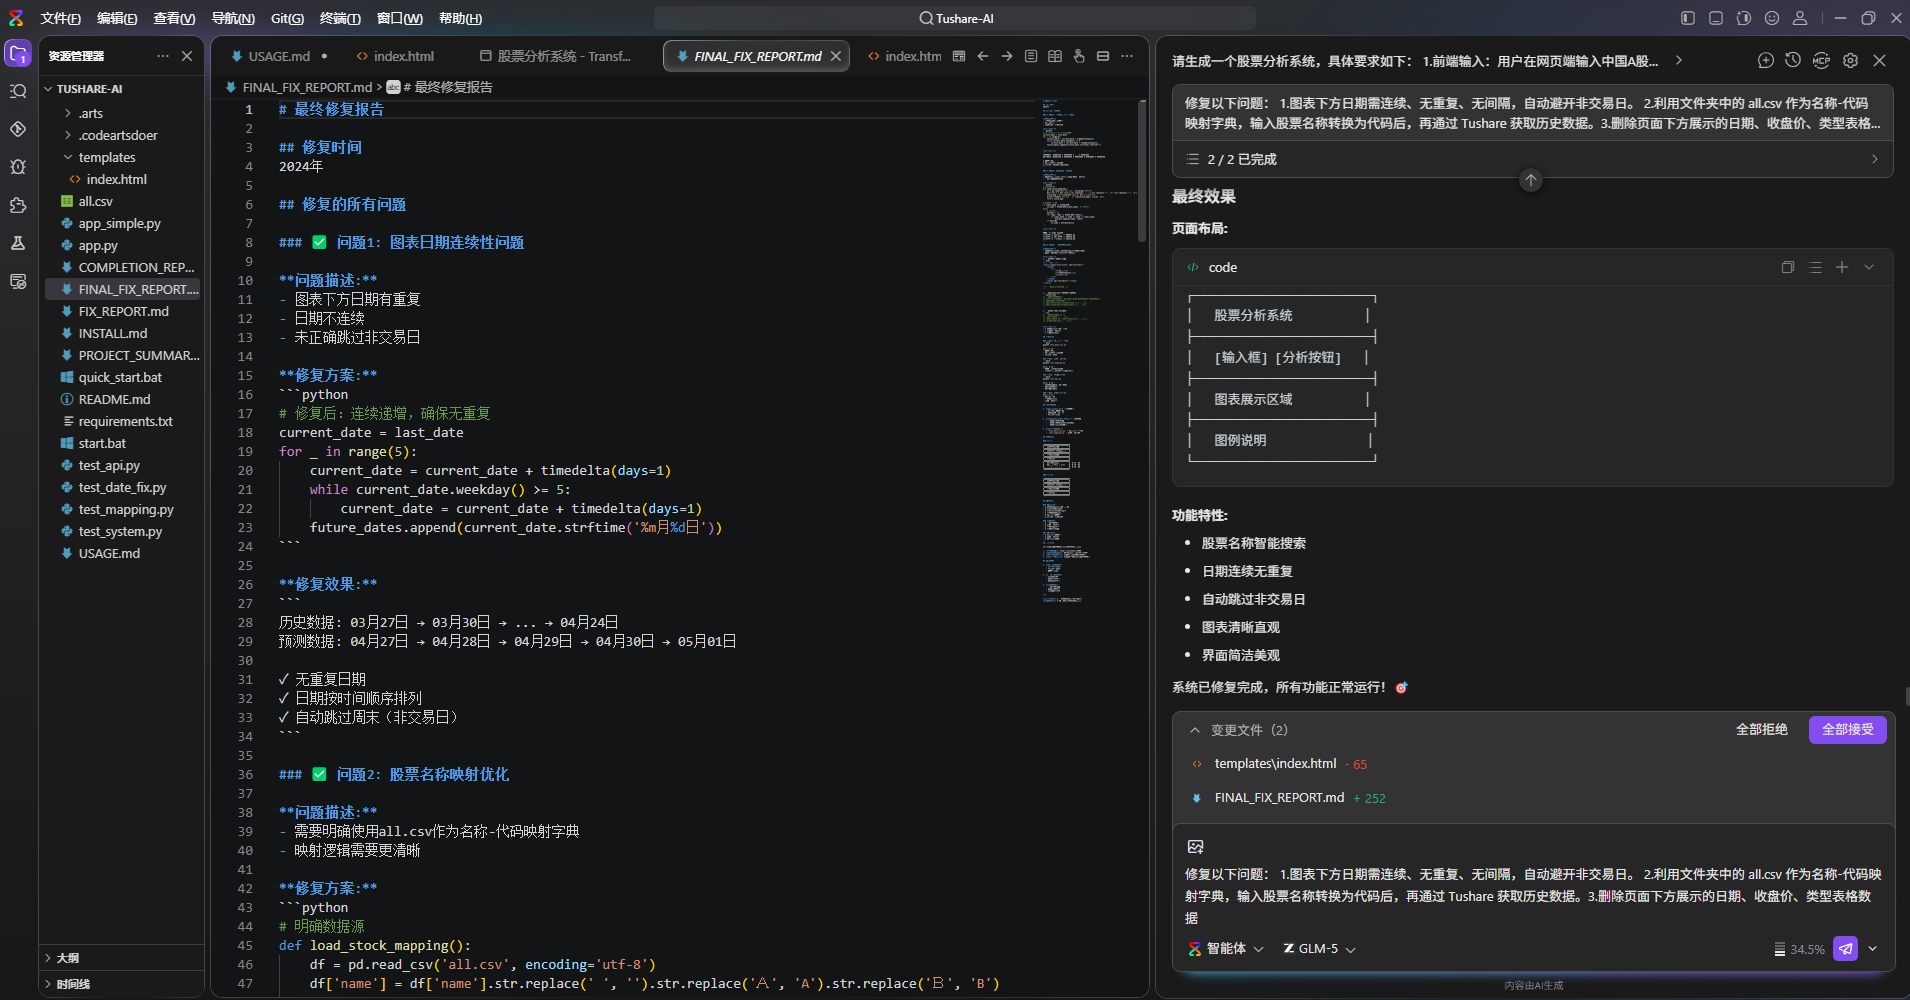Open app.py in the file tree
Image resolution: width=1910 pixels, height=1000 pixels.
98,245
